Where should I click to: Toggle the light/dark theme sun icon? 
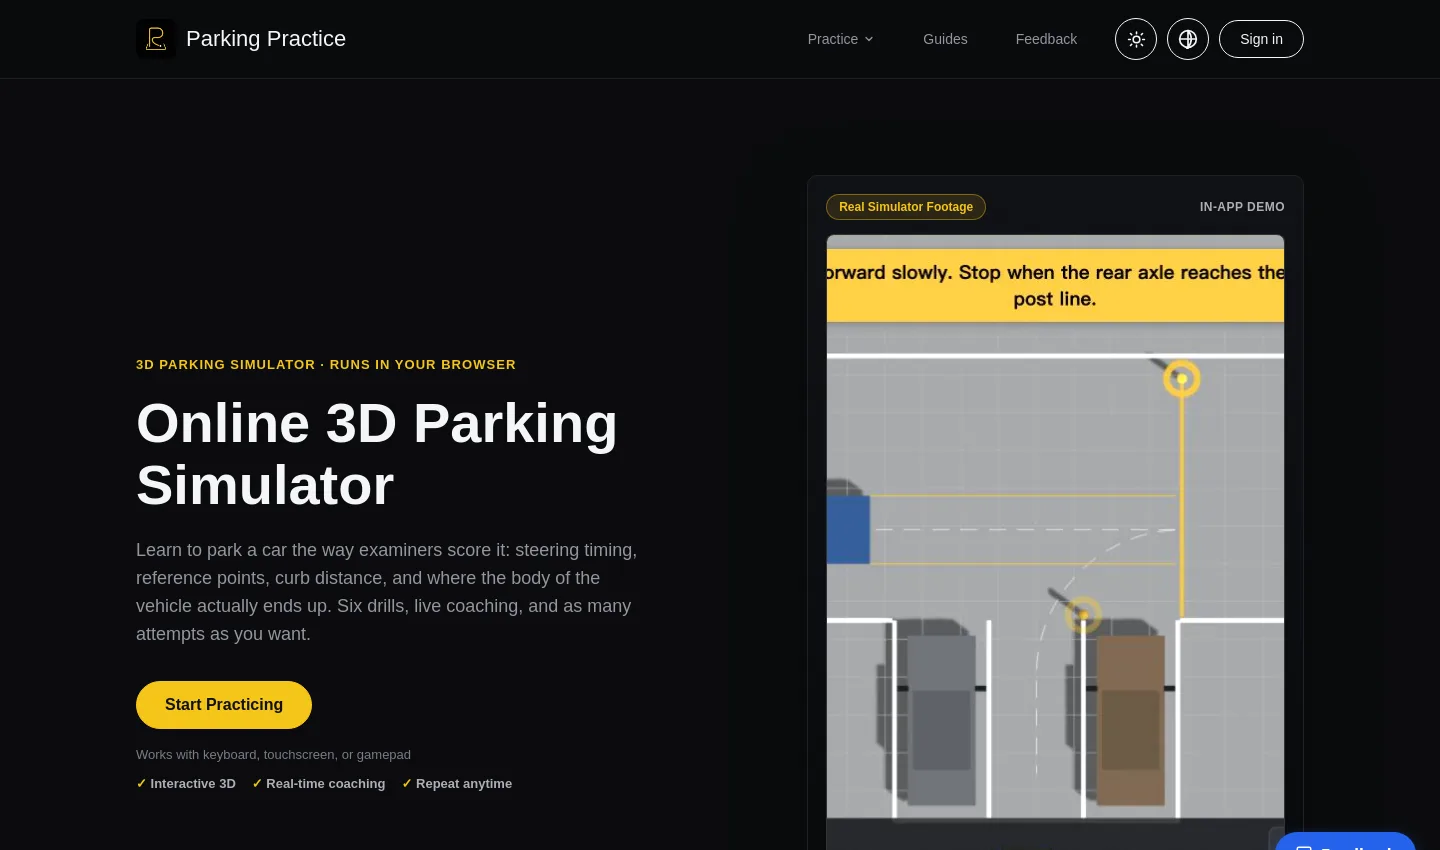point(1136,39)
